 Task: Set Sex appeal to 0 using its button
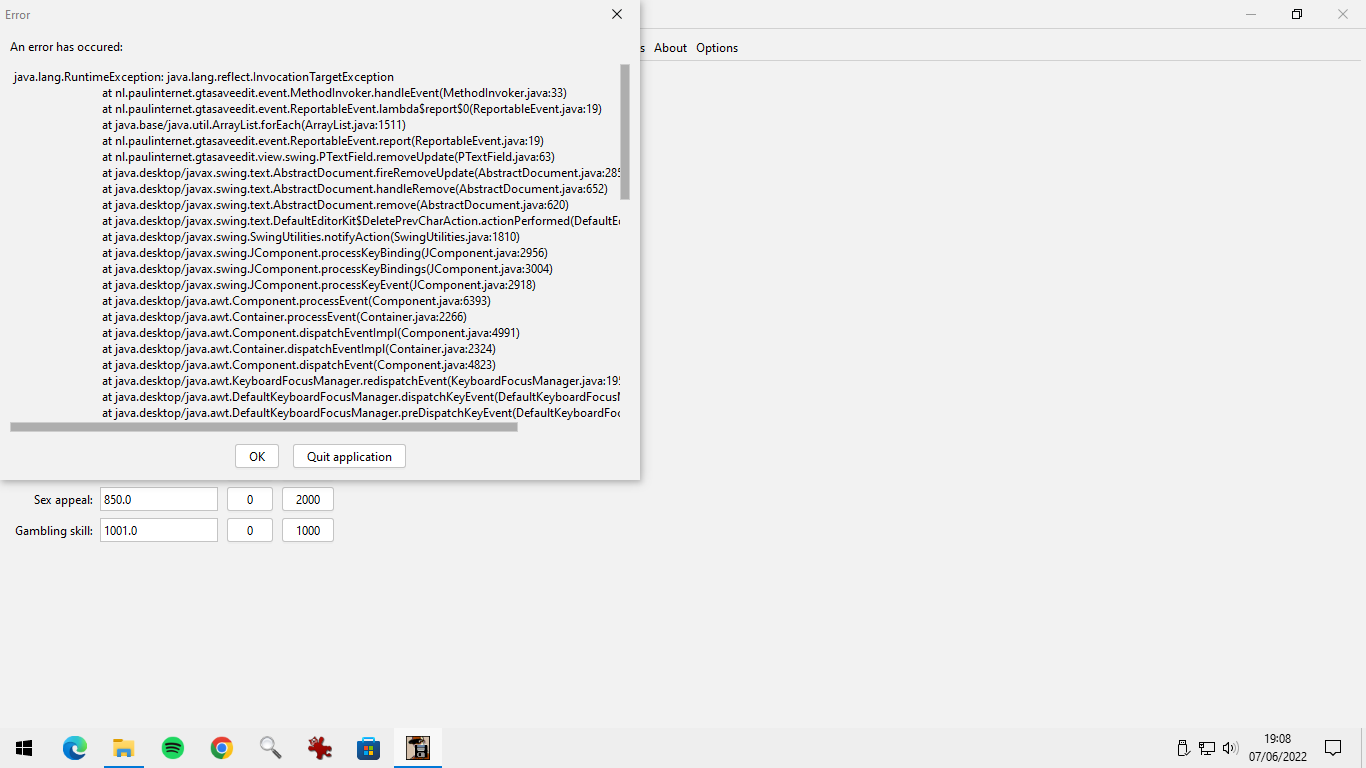249,499
